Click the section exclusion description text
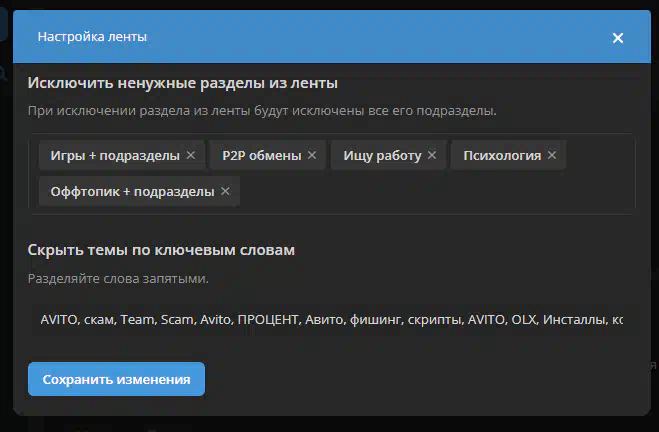Image resolution: width=659 pixels, height=432 pixels. 262,110
